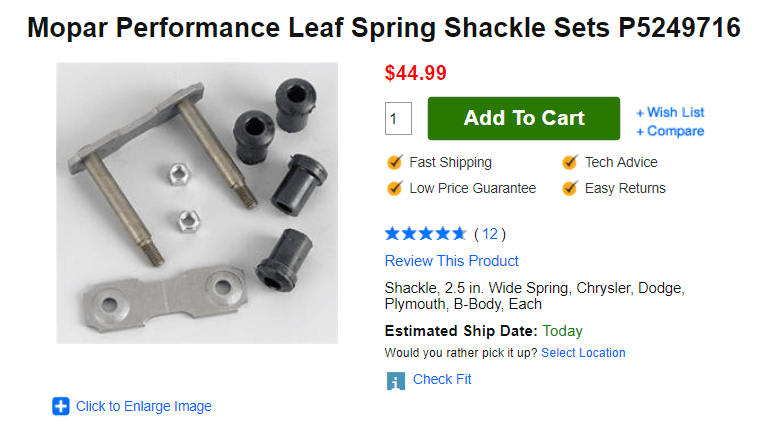Click the Fast Shipping checkmark icon
This screenshot has width=765, height=431.
pyautogui.click(x=394, y=162)
